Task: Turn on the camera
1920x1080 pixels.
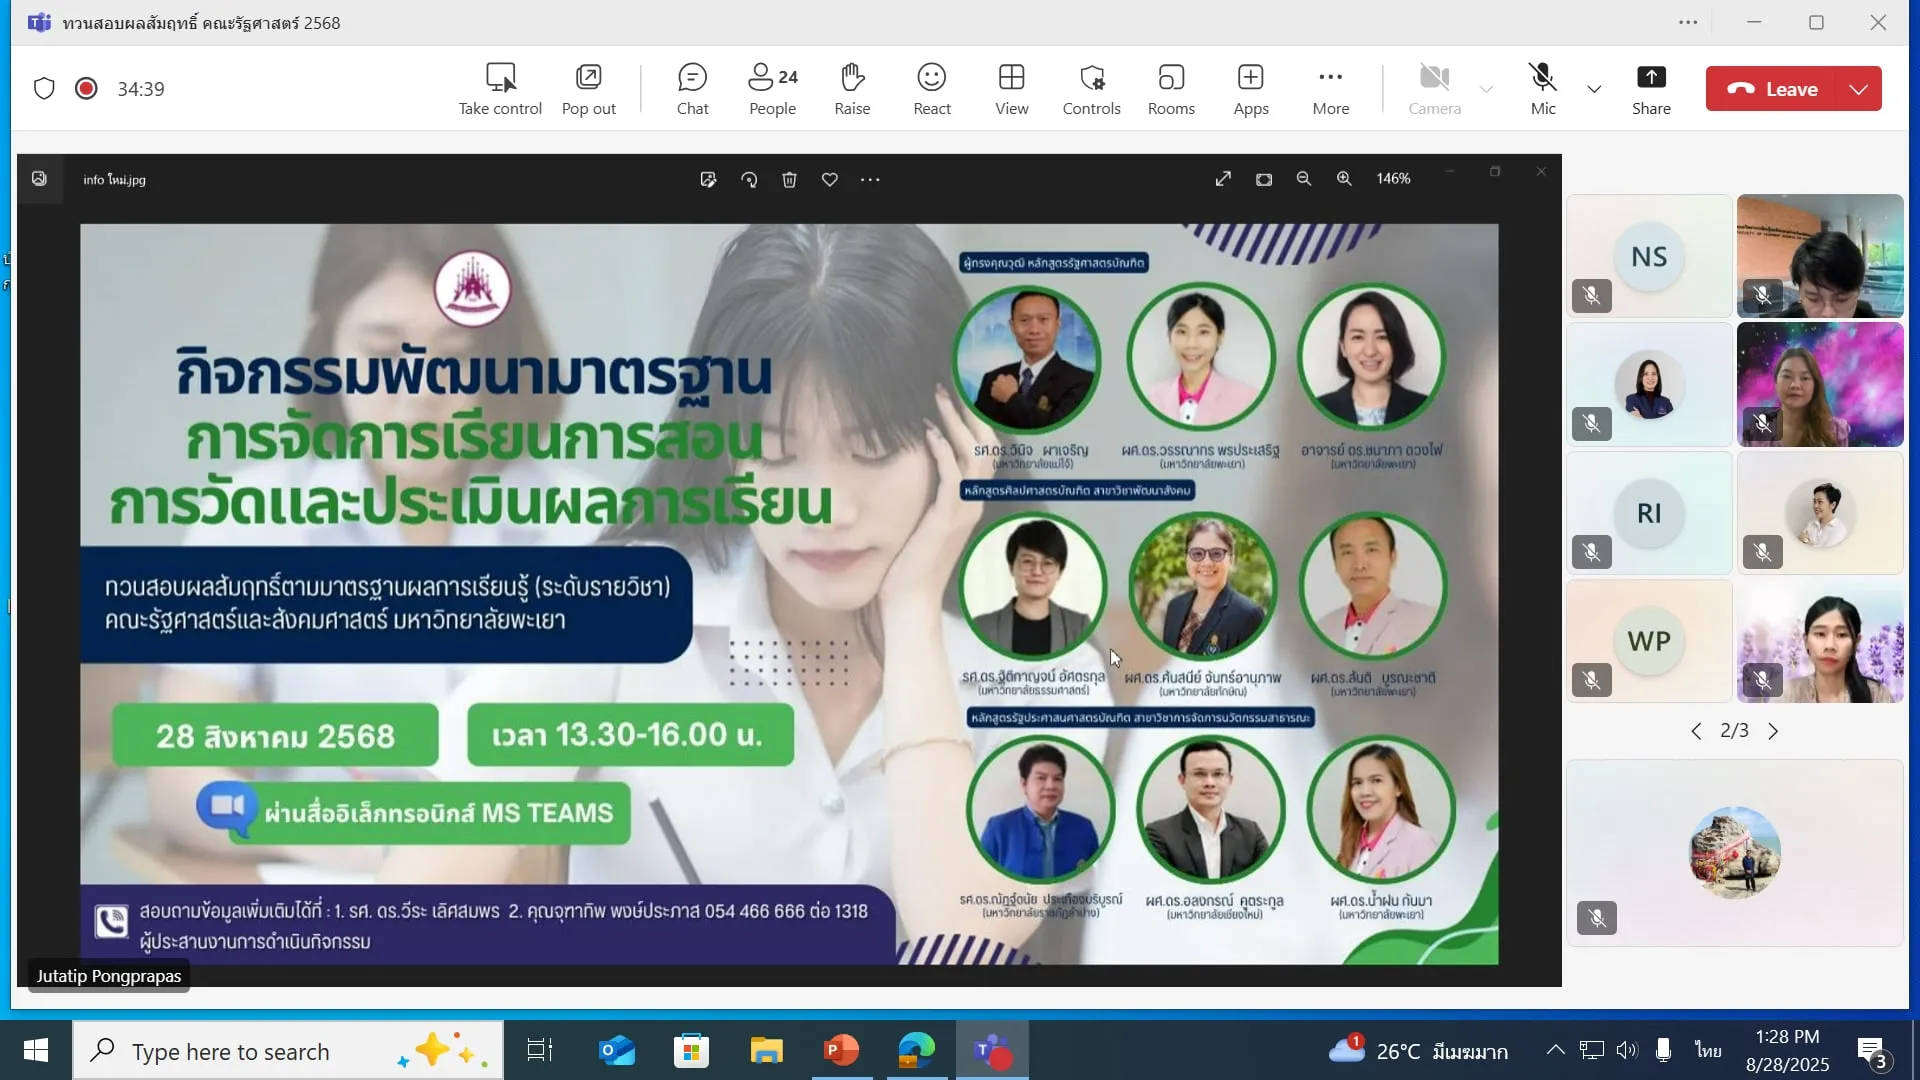Action: pos(1434,88)
